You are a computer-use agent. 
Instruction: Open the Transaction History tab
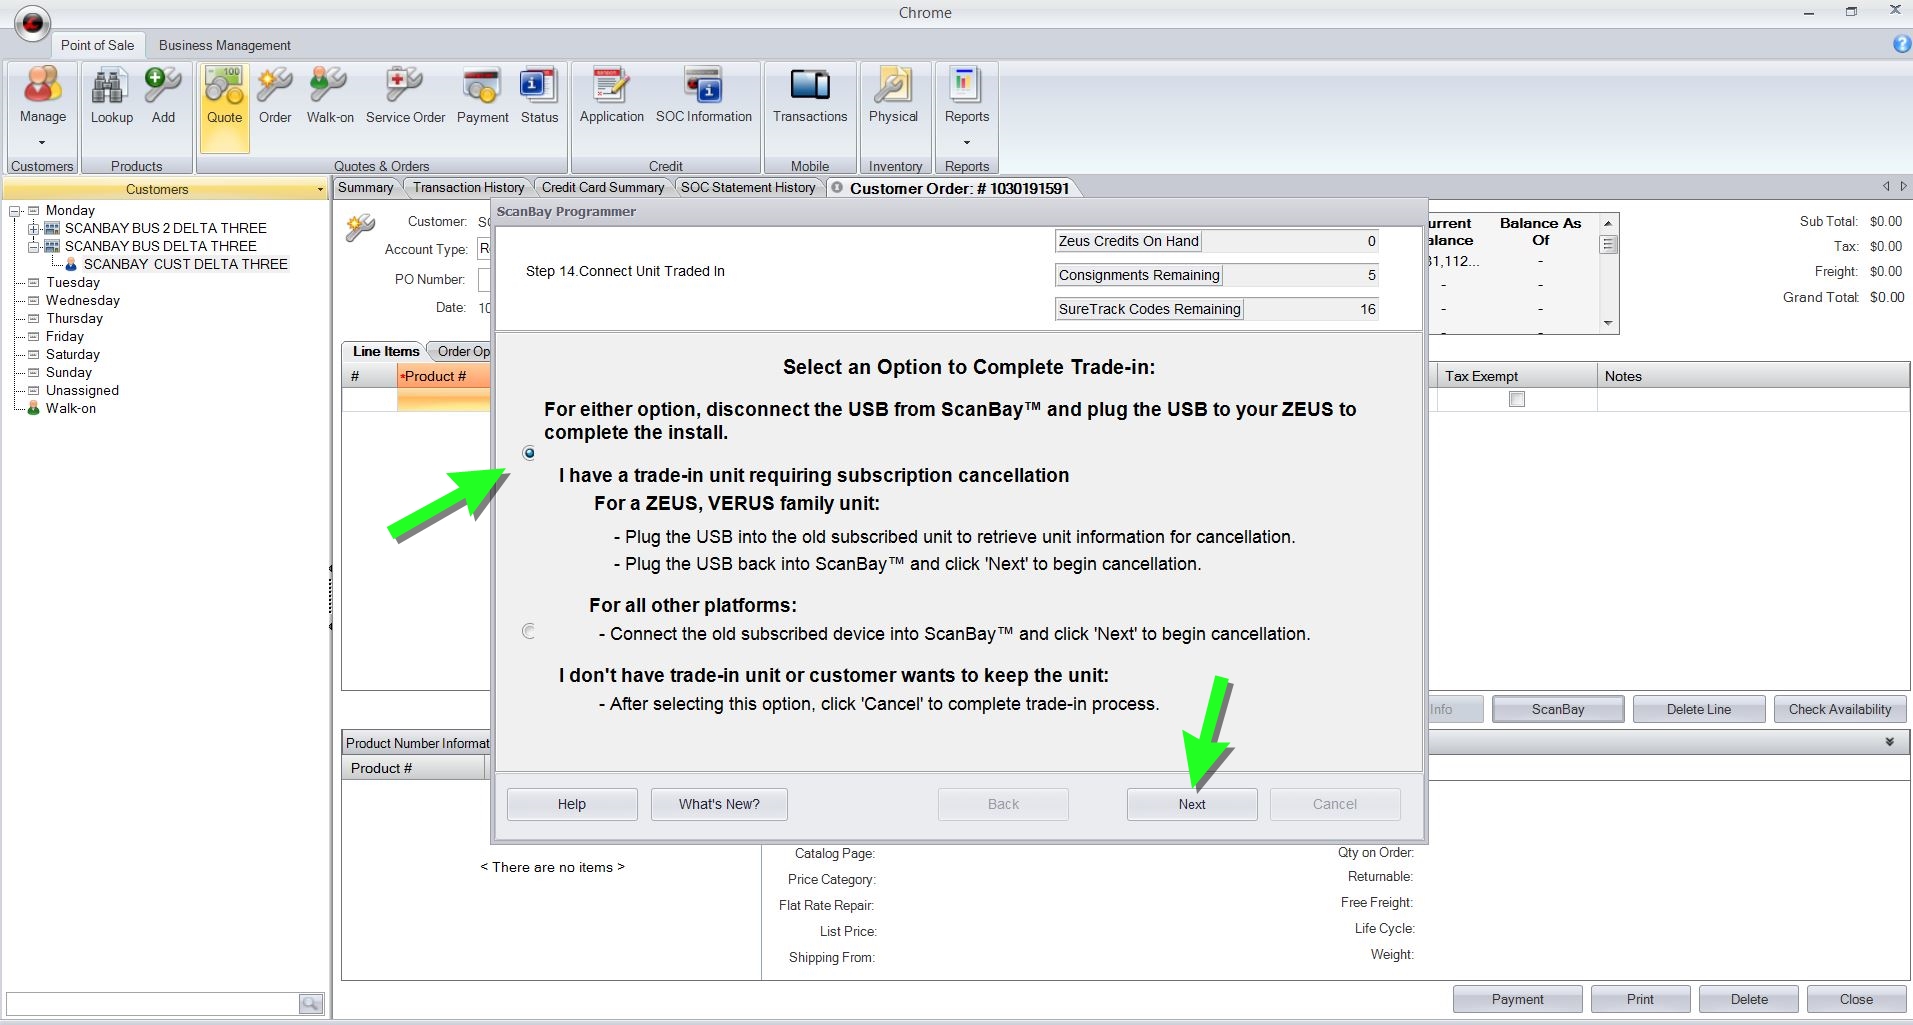468,187
